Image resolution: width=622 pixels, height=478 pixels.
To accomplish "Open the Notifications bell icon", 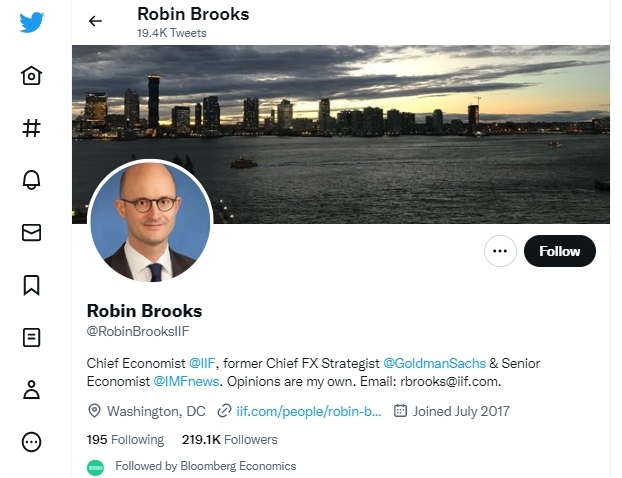I will click(31, 180).
